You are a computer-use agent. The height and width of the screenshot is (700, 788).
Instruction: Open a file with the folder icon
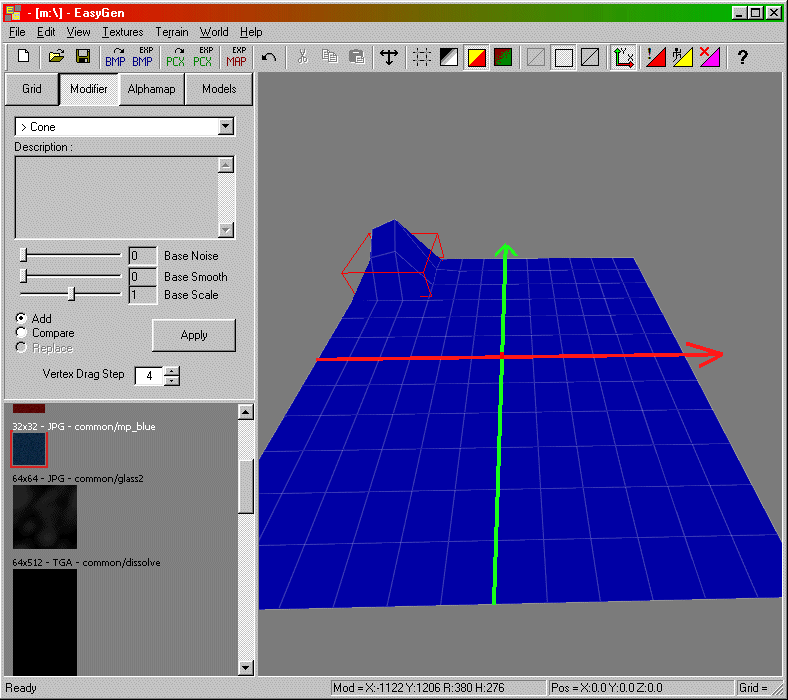pyautogui.click(x=57, y=57)
